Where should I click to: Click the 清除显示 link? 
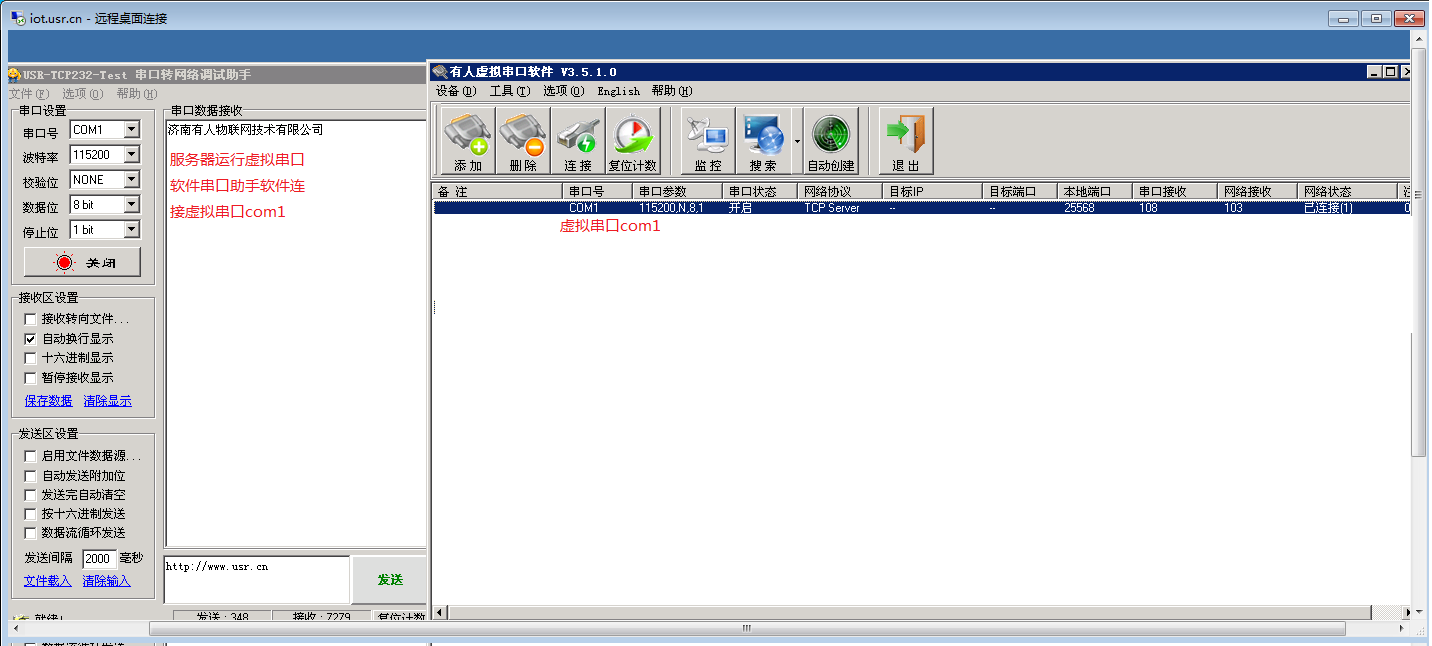click(x=107, y=401)
